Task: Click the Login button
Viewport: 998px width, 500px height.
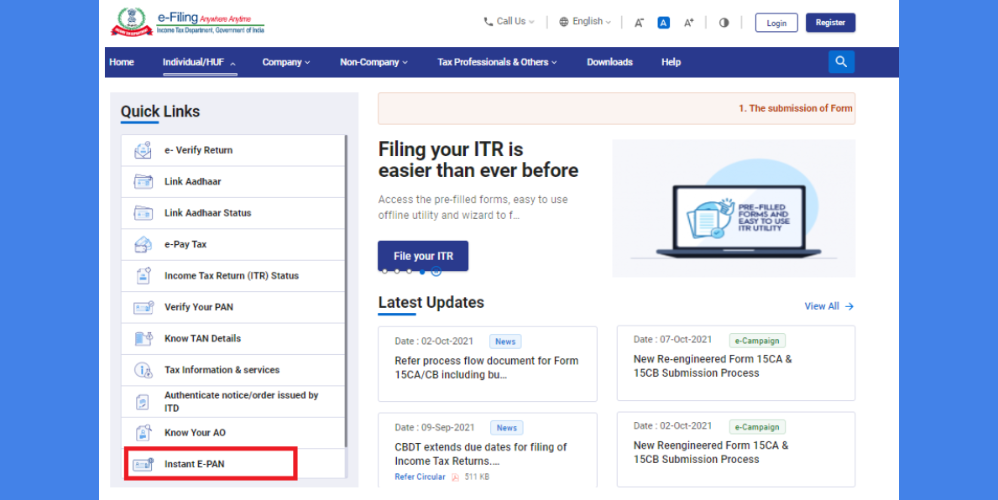Action: [777, 23]
